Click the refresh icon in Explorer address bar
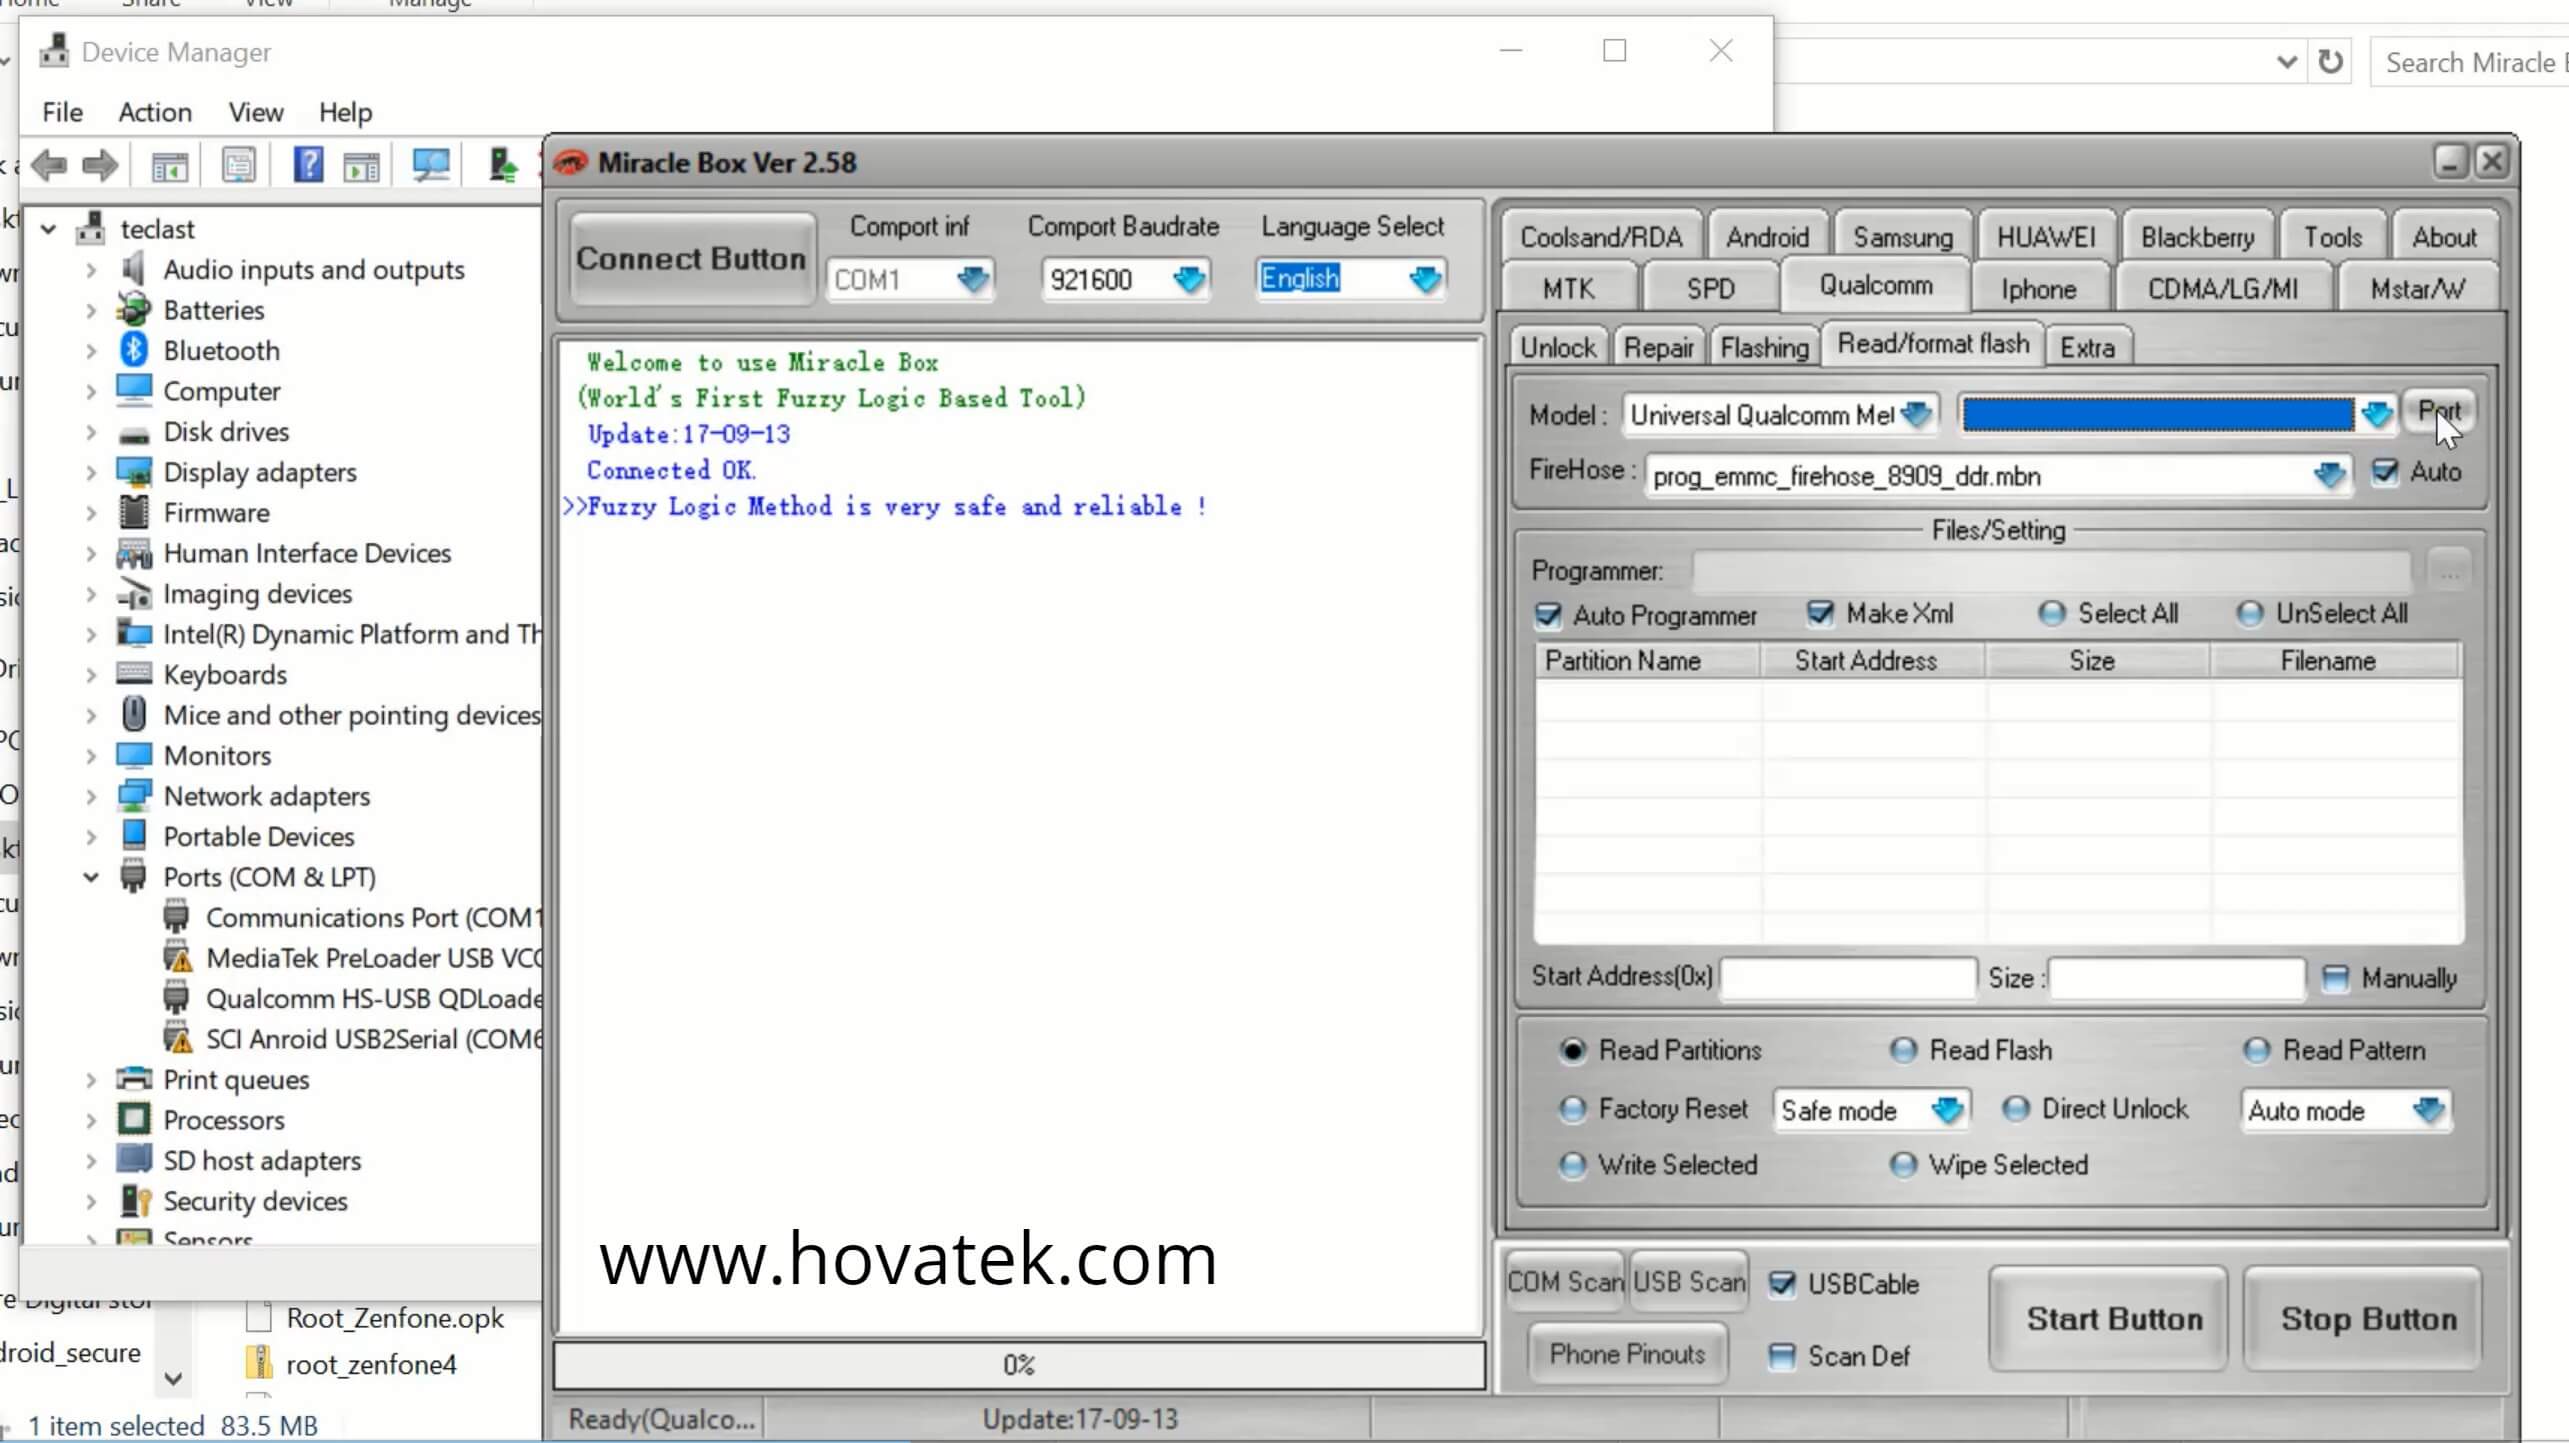Image resolution: width=2569 pixels, height=1443 pixels. coord(2330,62)
